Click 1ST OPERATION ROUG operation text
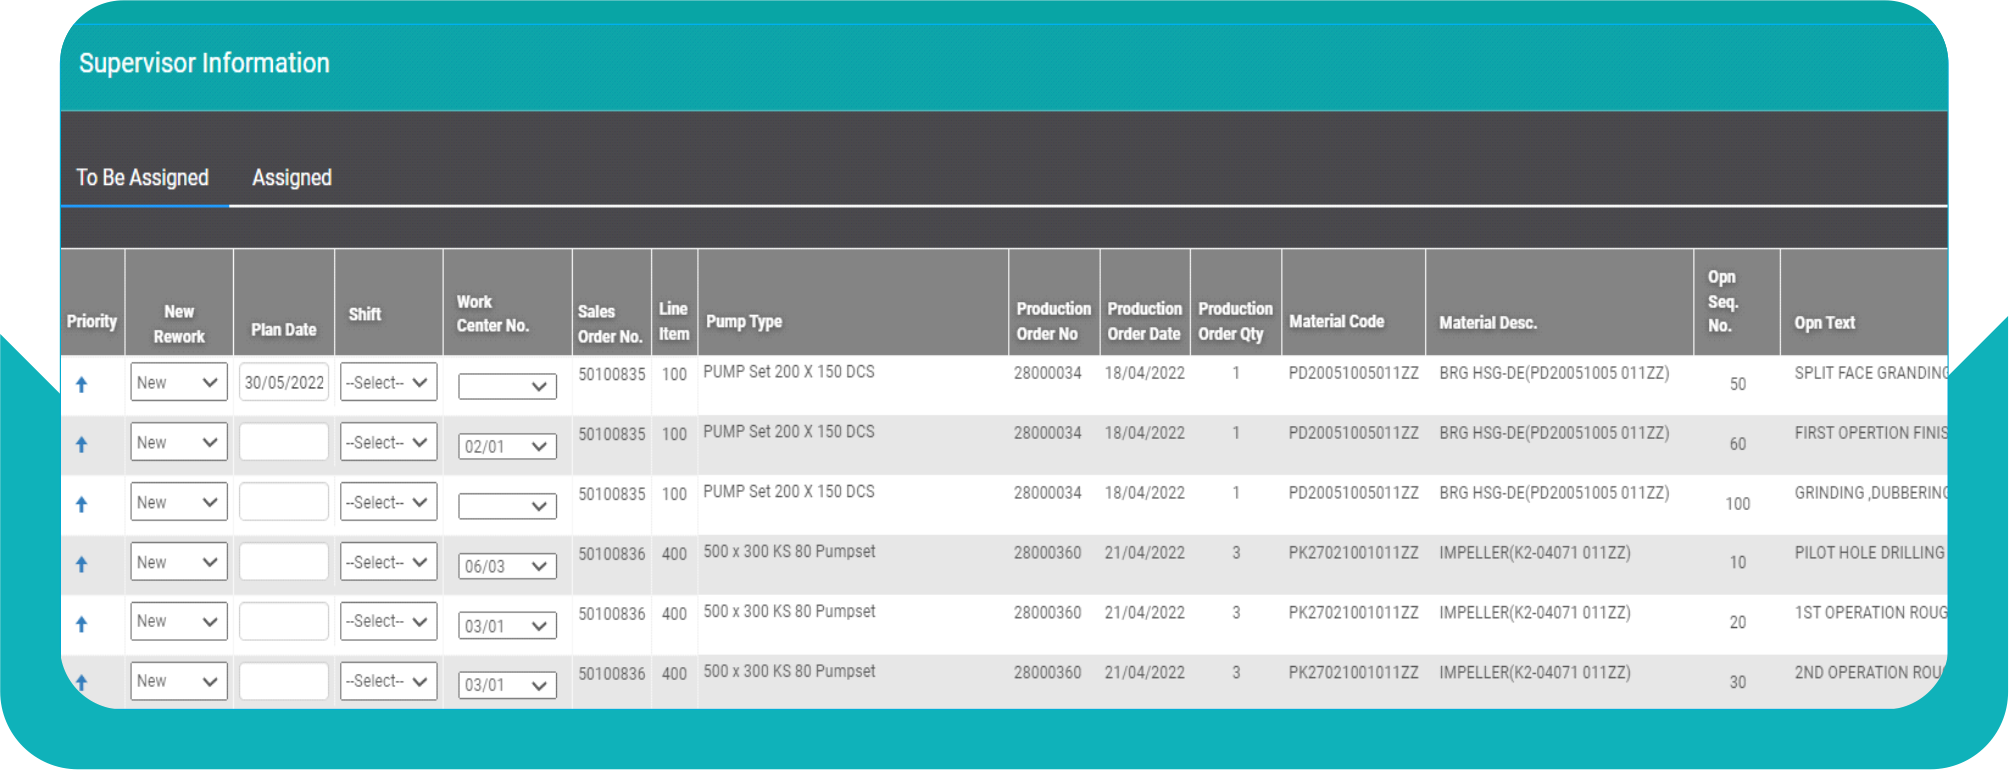 tap(1871, 612)
